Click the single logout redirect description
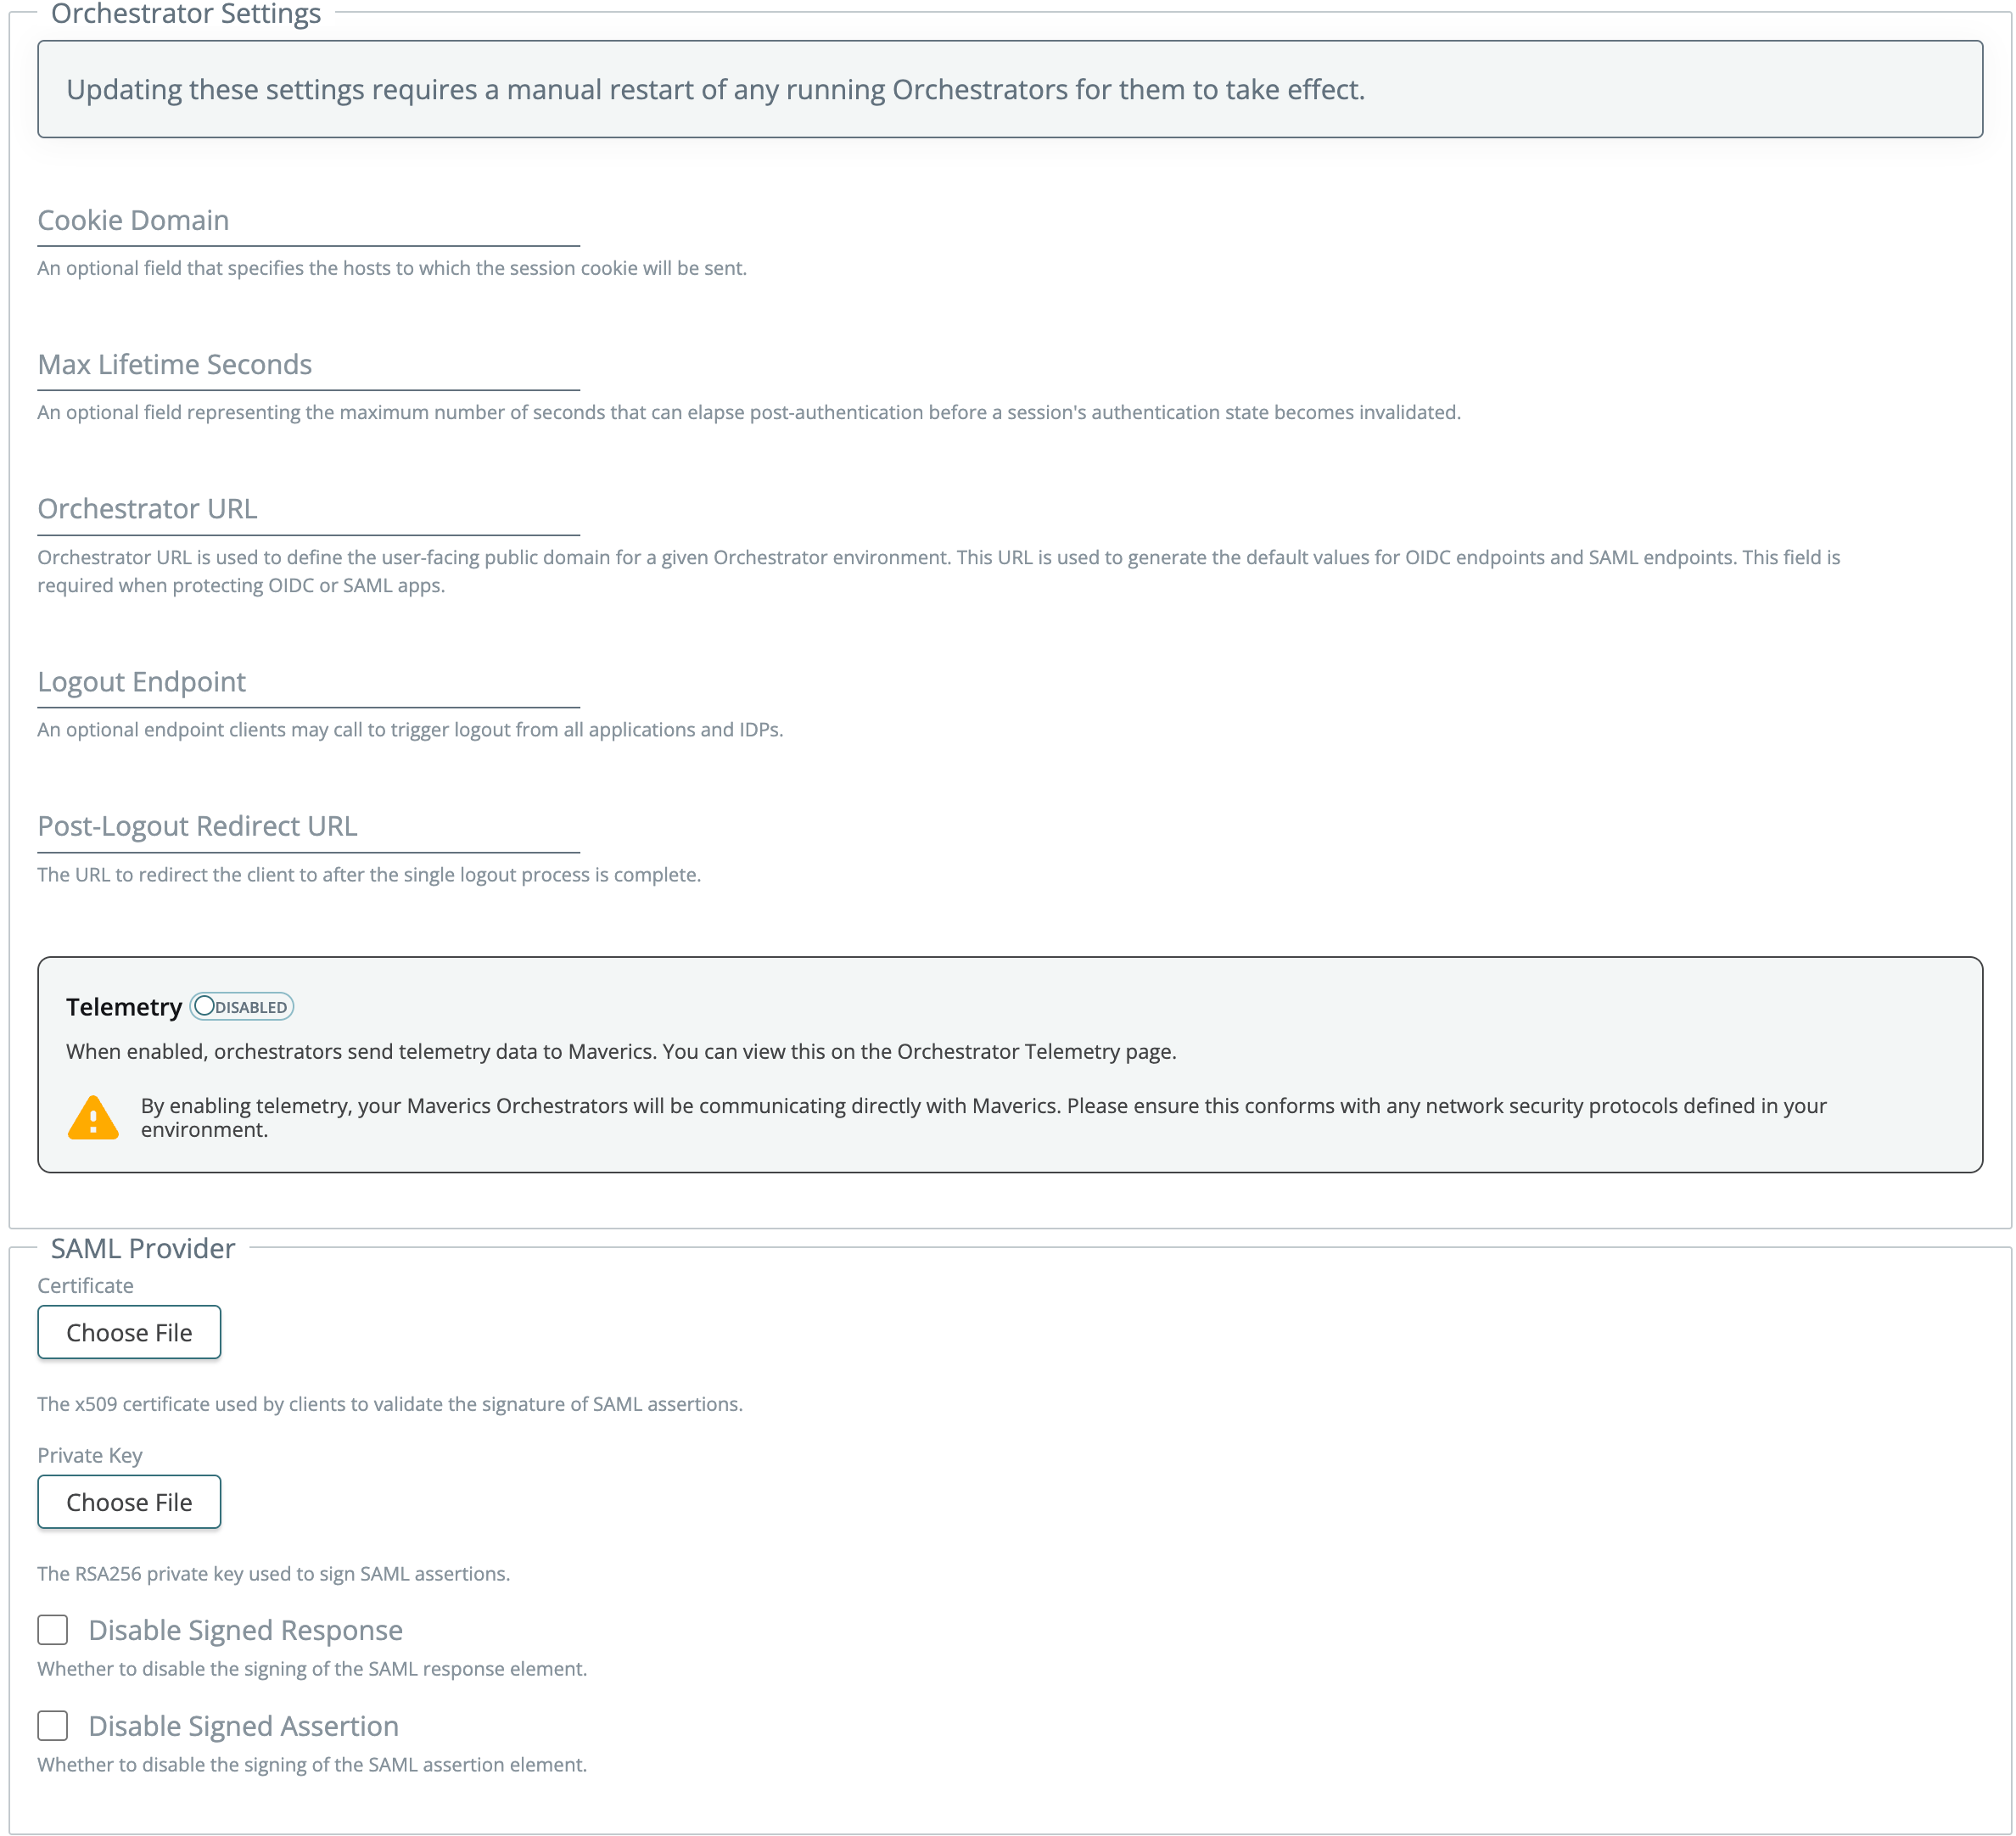Image resolution: width=2016 pixels, height=1836 pixels. tap(369, 875)
